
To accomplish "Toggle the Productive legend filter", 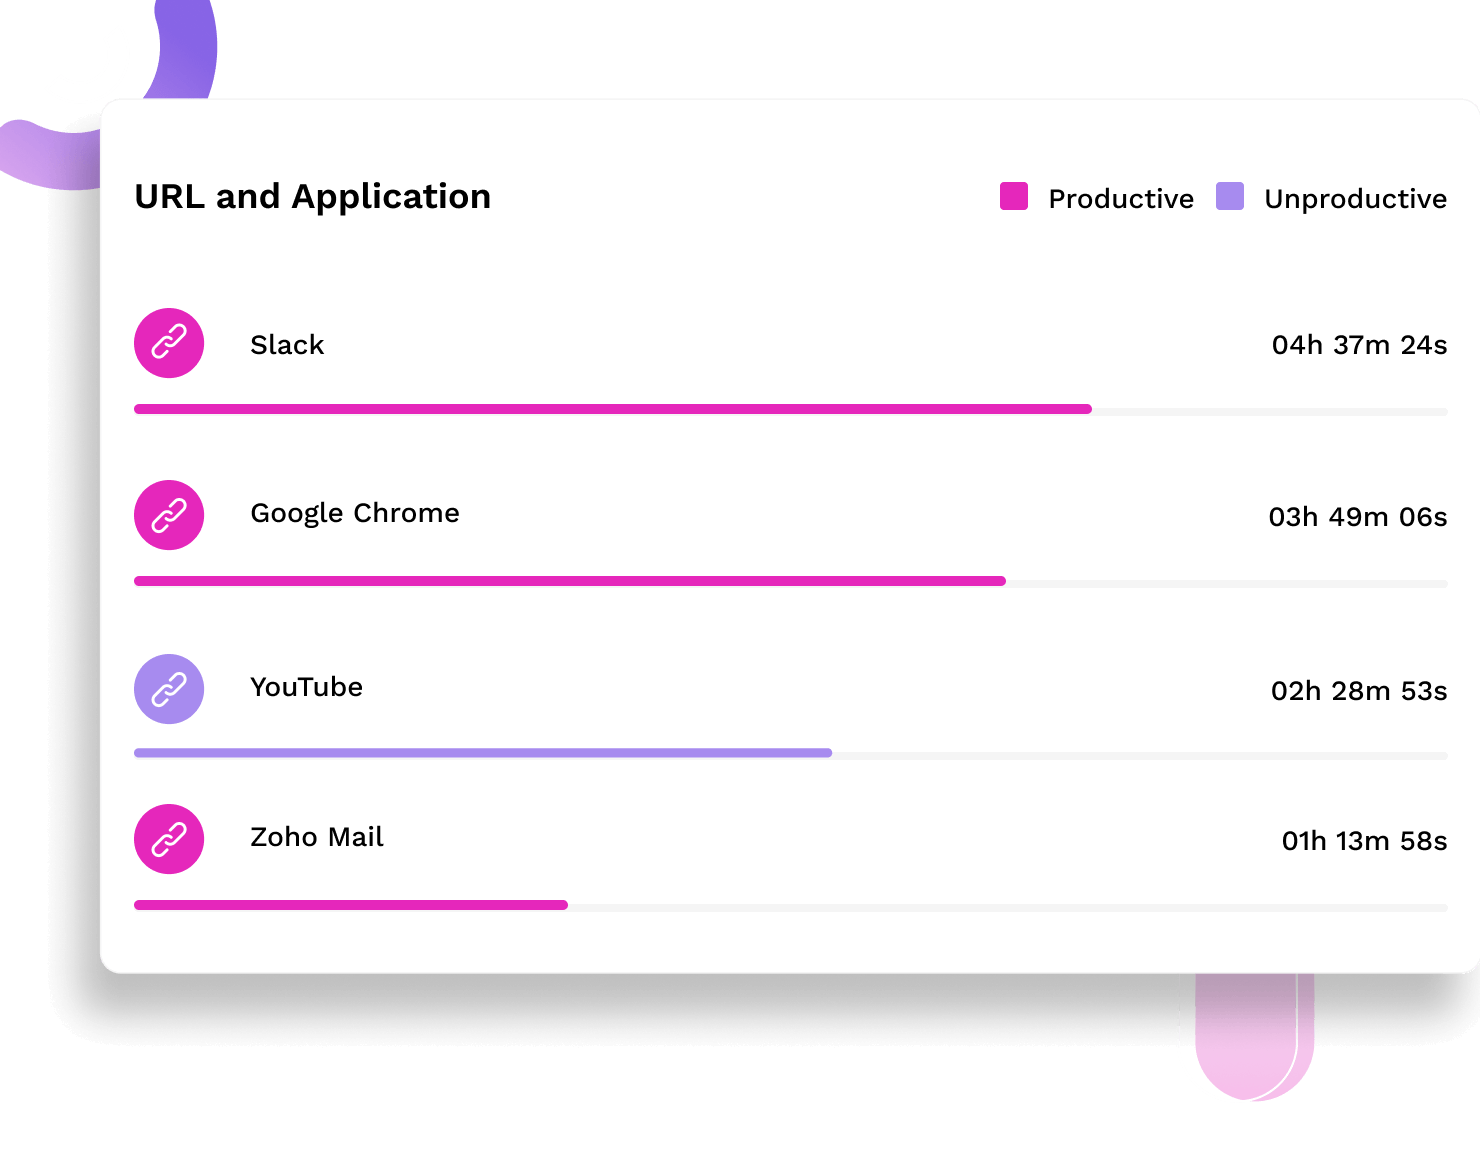I will tap(1013, 197).
